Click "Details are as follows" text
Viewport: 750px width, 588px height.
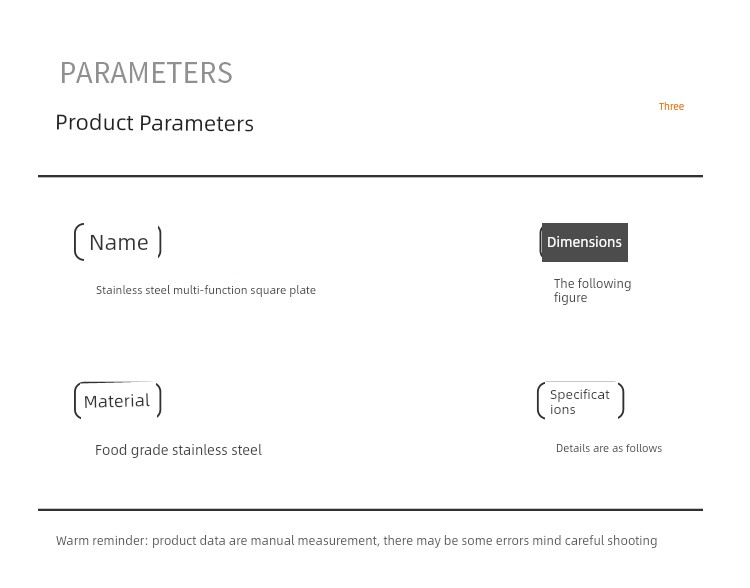coord(609,448)
